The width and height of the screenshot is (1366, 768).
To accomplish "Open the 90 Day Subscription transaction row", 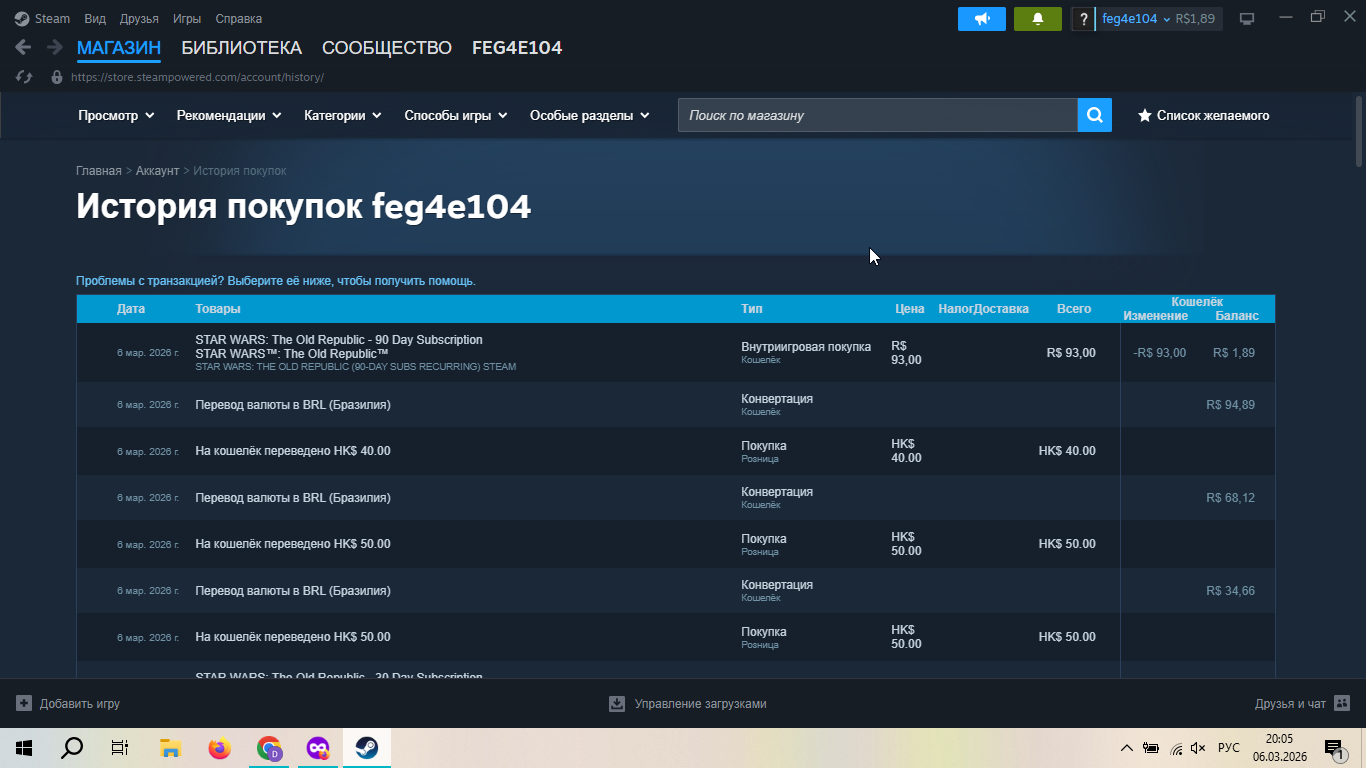I will point(676,353).
